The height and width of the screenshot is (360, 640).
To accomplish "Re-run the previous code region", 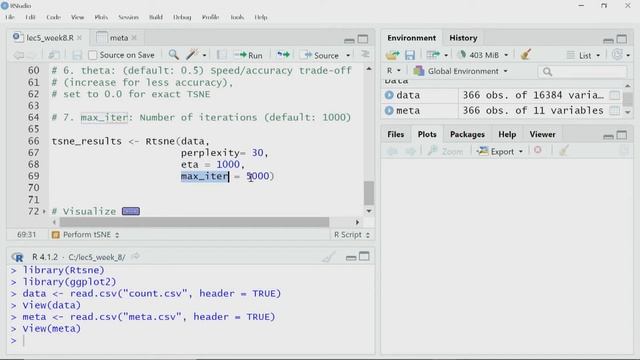I will click(283, 55).
